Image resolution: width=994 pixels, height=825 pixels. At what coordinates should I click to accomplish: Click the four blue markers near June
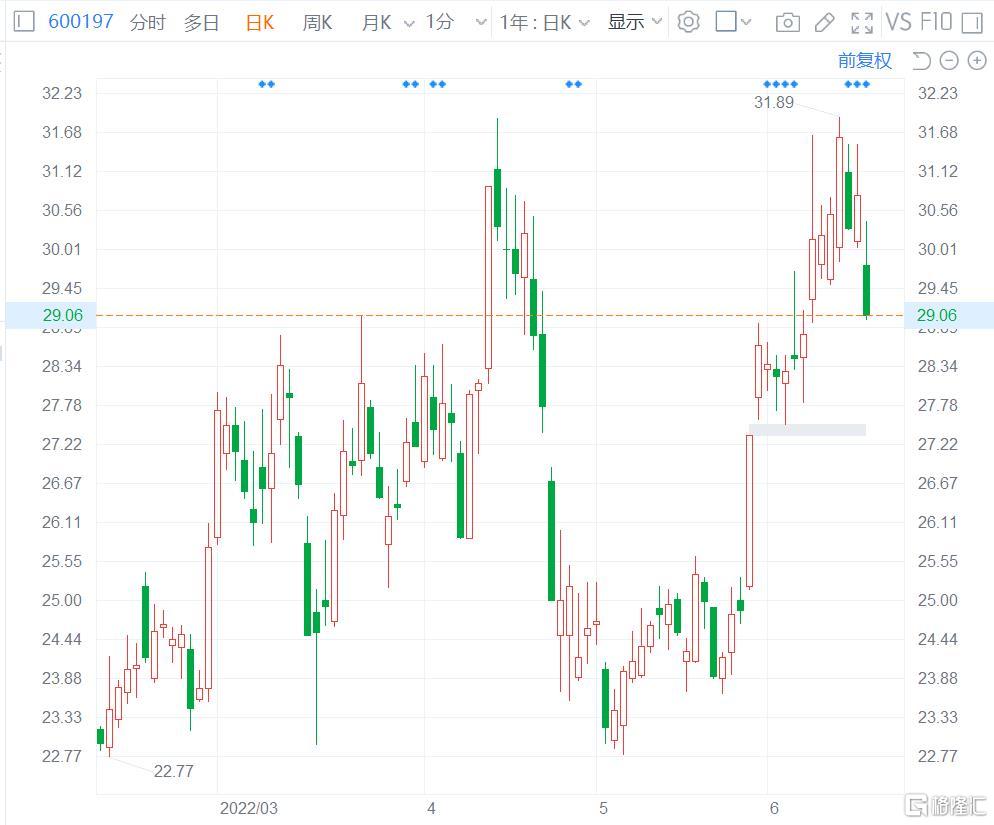click(x=781, y=84)
